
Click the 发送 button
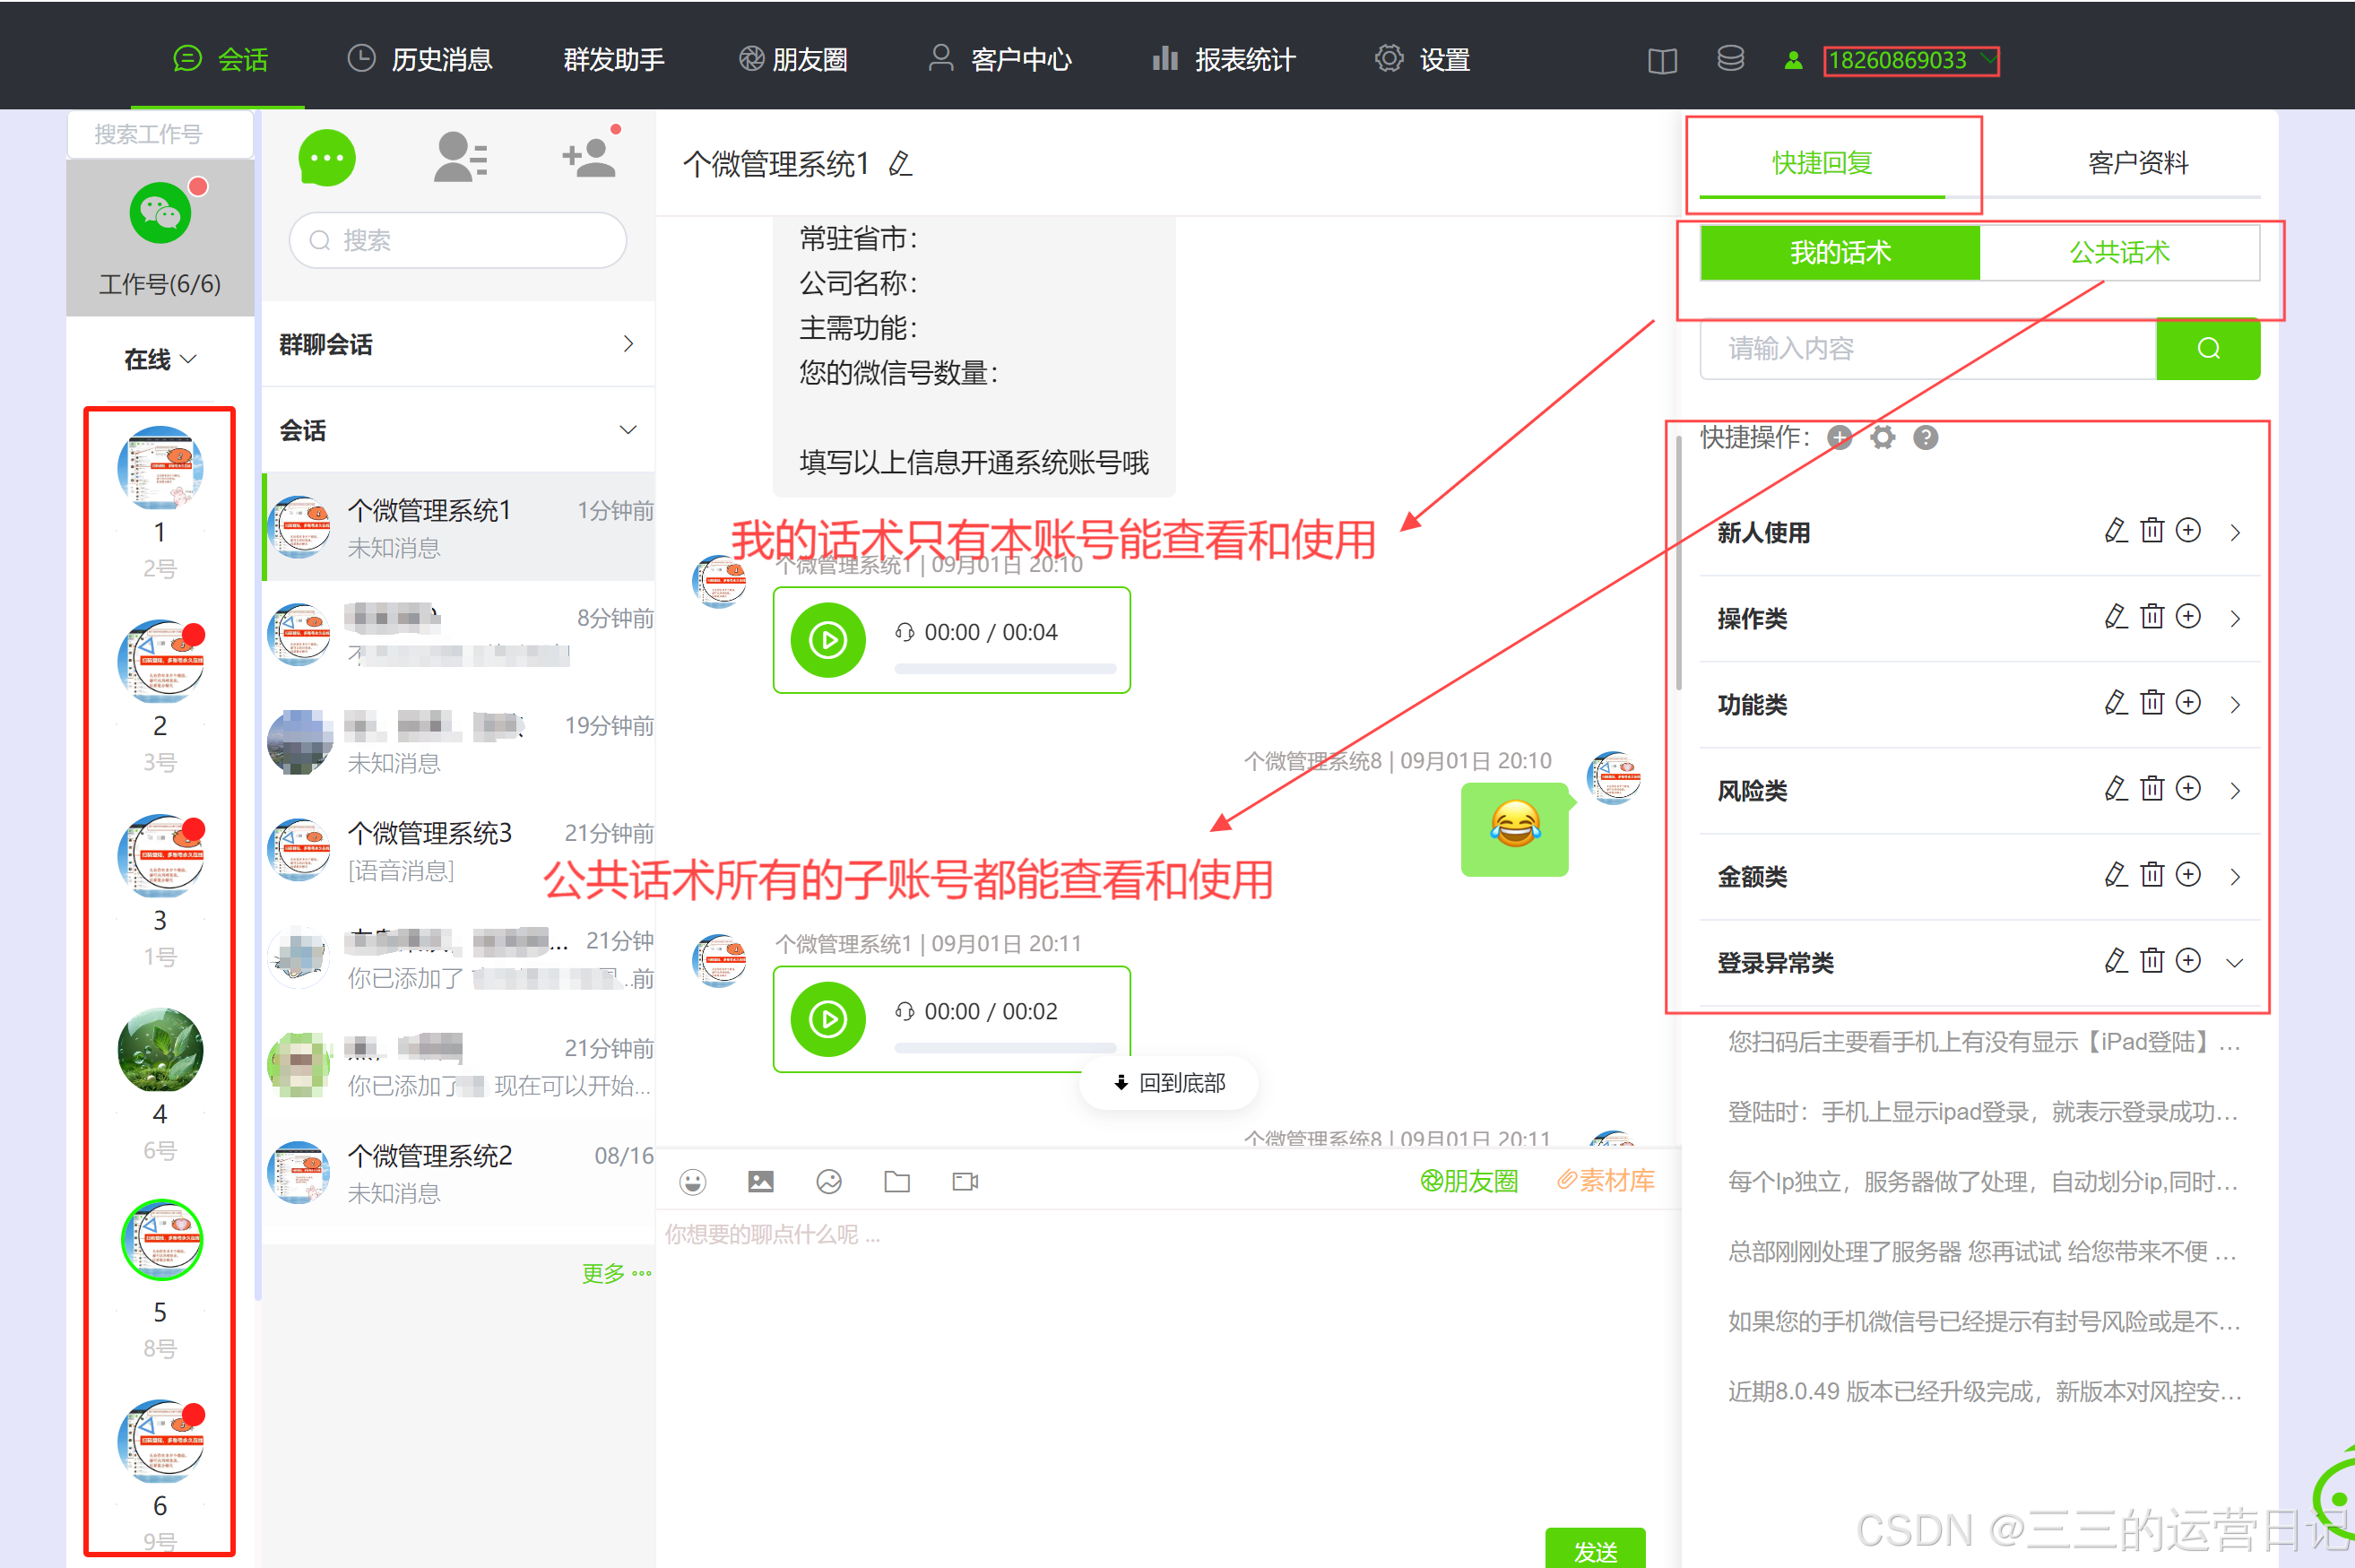(x=1594, y=1550)
